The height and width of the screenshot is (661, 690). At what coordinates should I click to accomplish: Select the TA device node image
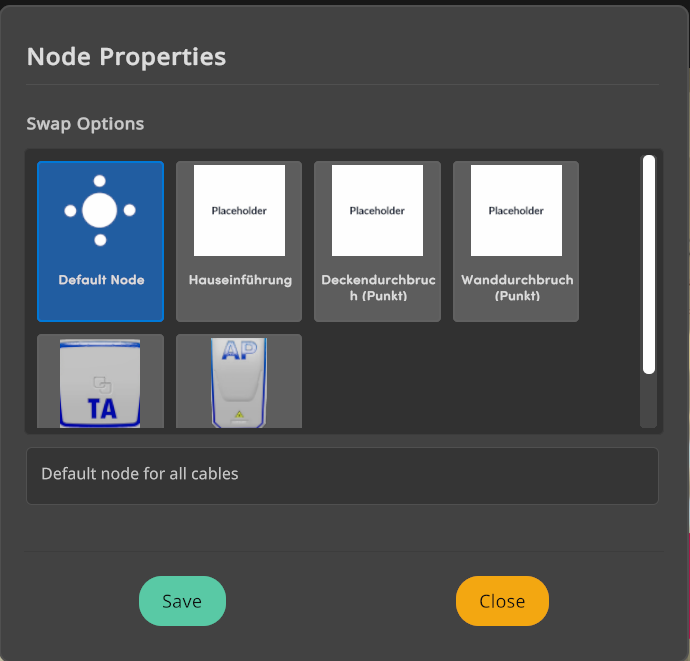pos(100,384)
